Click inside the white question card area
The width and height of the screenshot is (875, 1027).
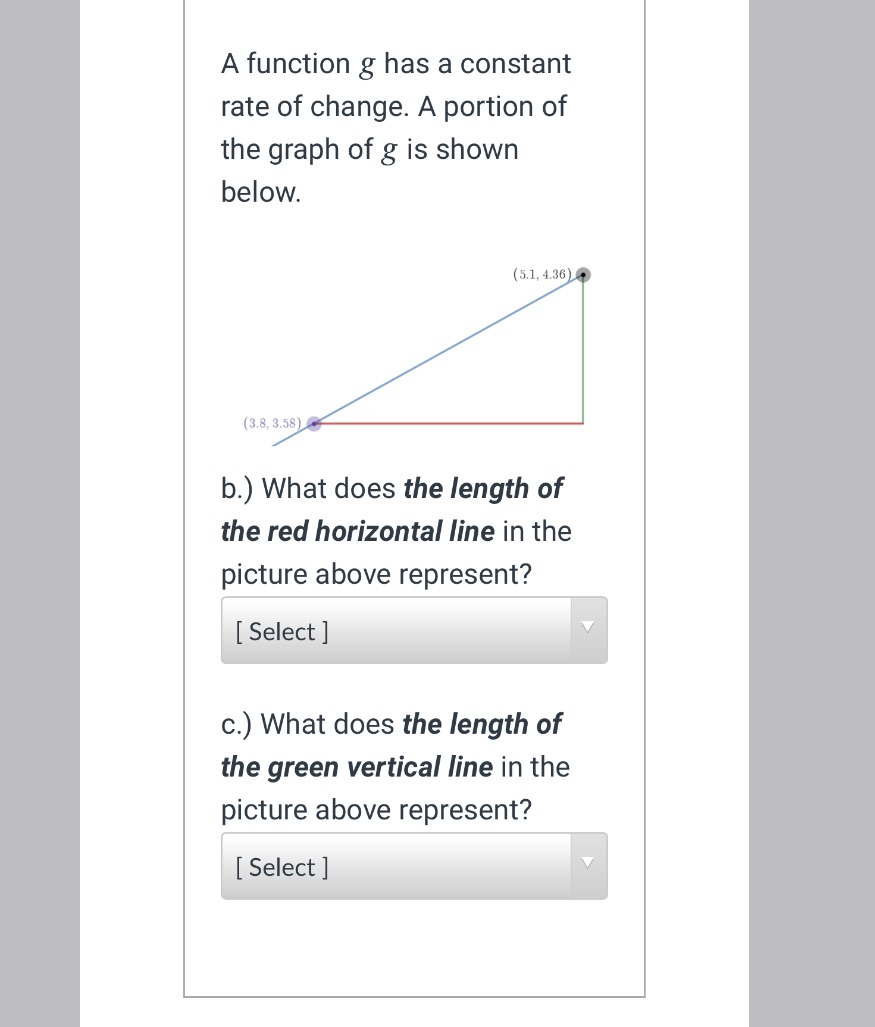[x=413, y=950]
